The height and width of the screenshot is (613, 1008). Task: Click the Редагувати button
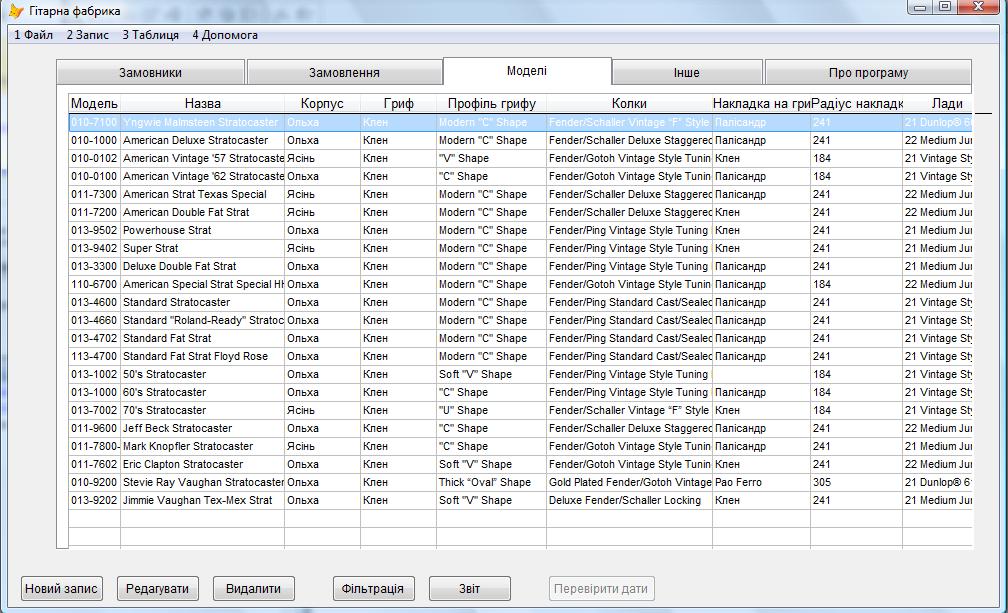click(158, 589)
